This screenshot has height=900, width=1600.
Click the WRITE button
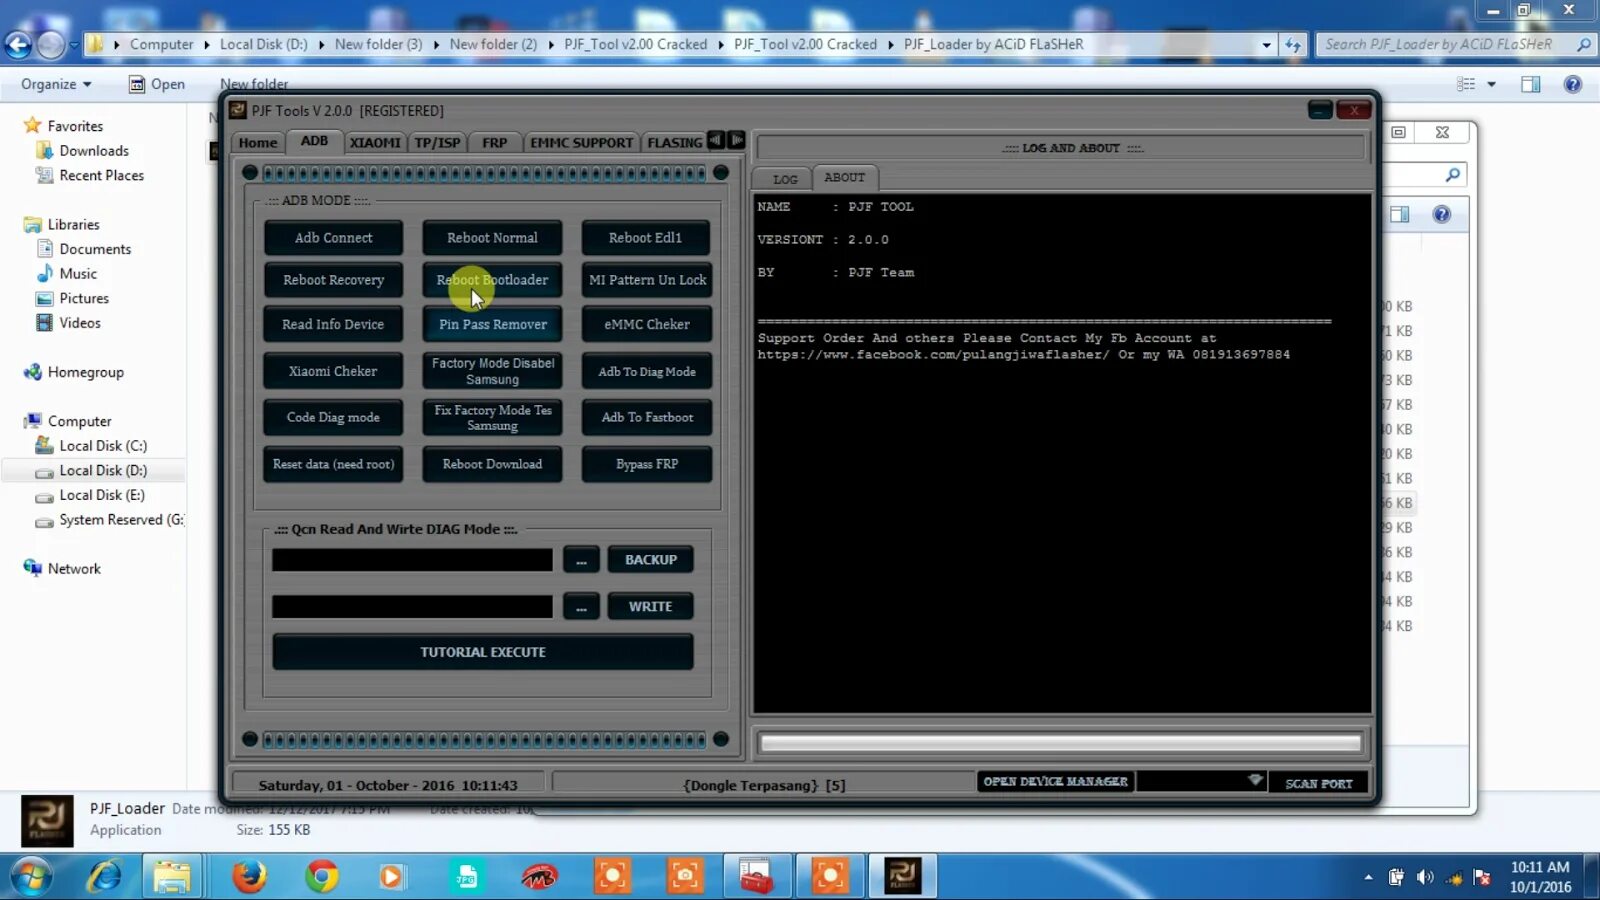coord(651,607)
